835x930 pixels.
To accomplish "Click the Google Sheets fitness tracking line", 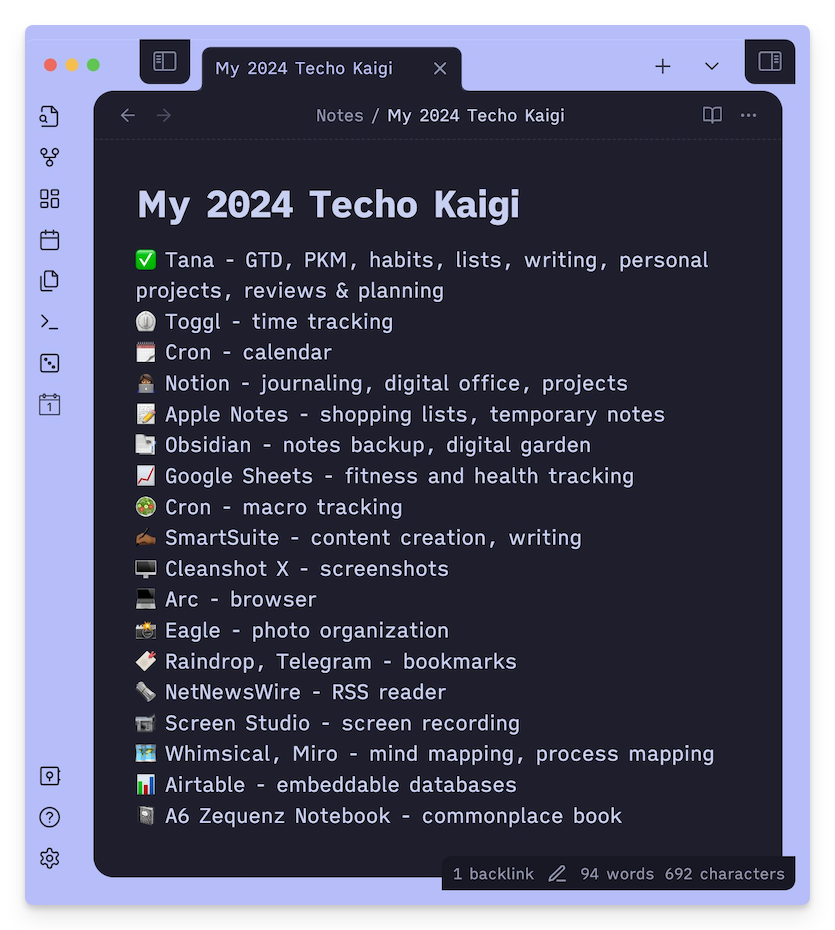I will point(384,476).
